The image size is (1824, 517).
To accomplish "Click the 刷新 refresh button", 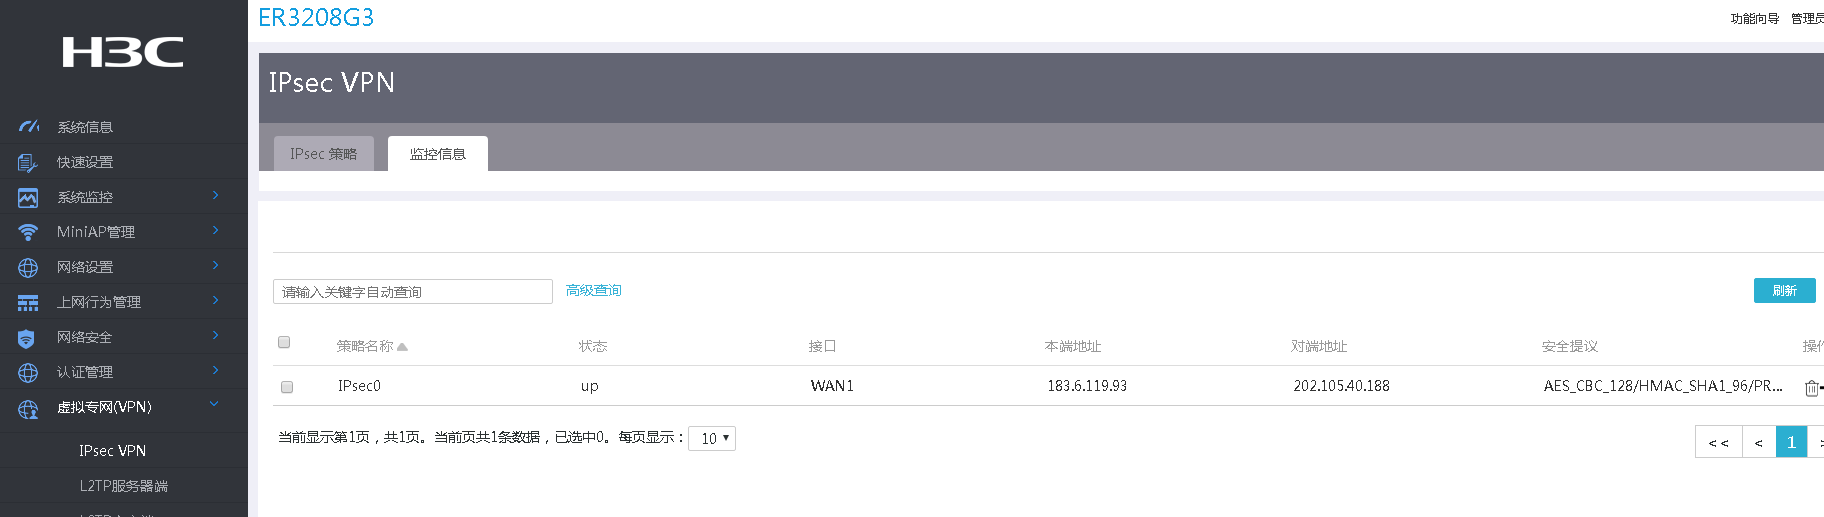I will [1784, 291].
